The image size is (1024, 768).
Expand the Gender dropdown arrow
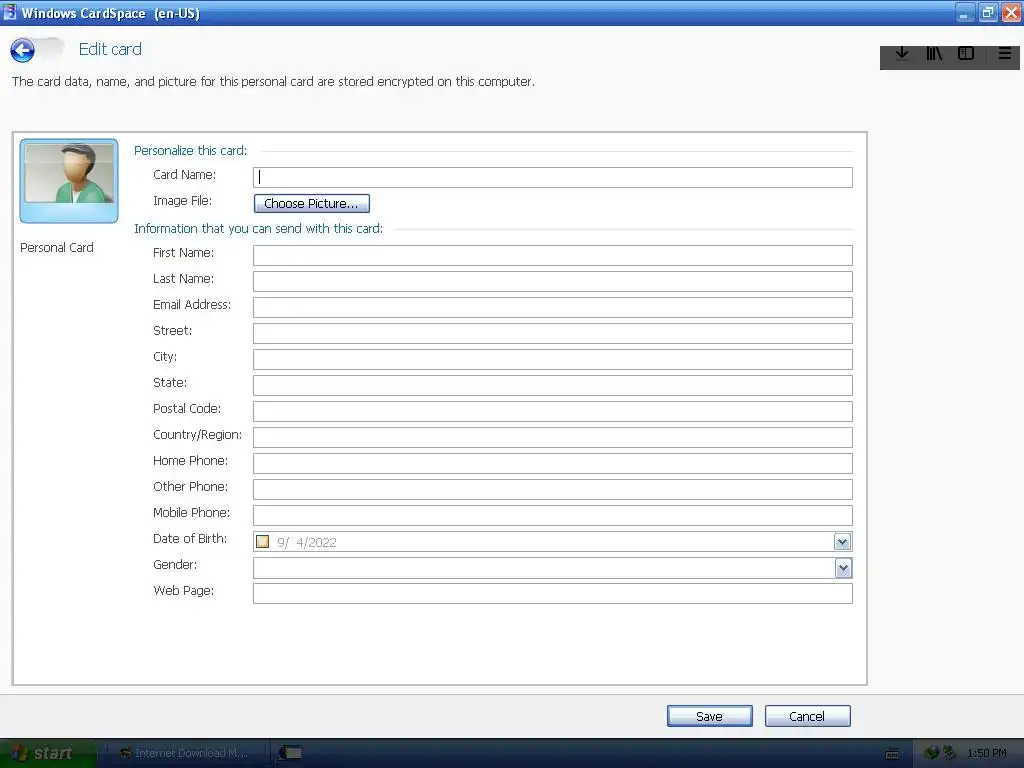(843, 568)
